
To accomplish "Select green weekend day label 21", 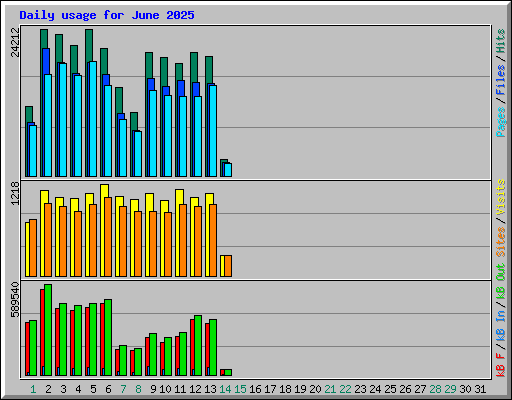I will 330,389.
